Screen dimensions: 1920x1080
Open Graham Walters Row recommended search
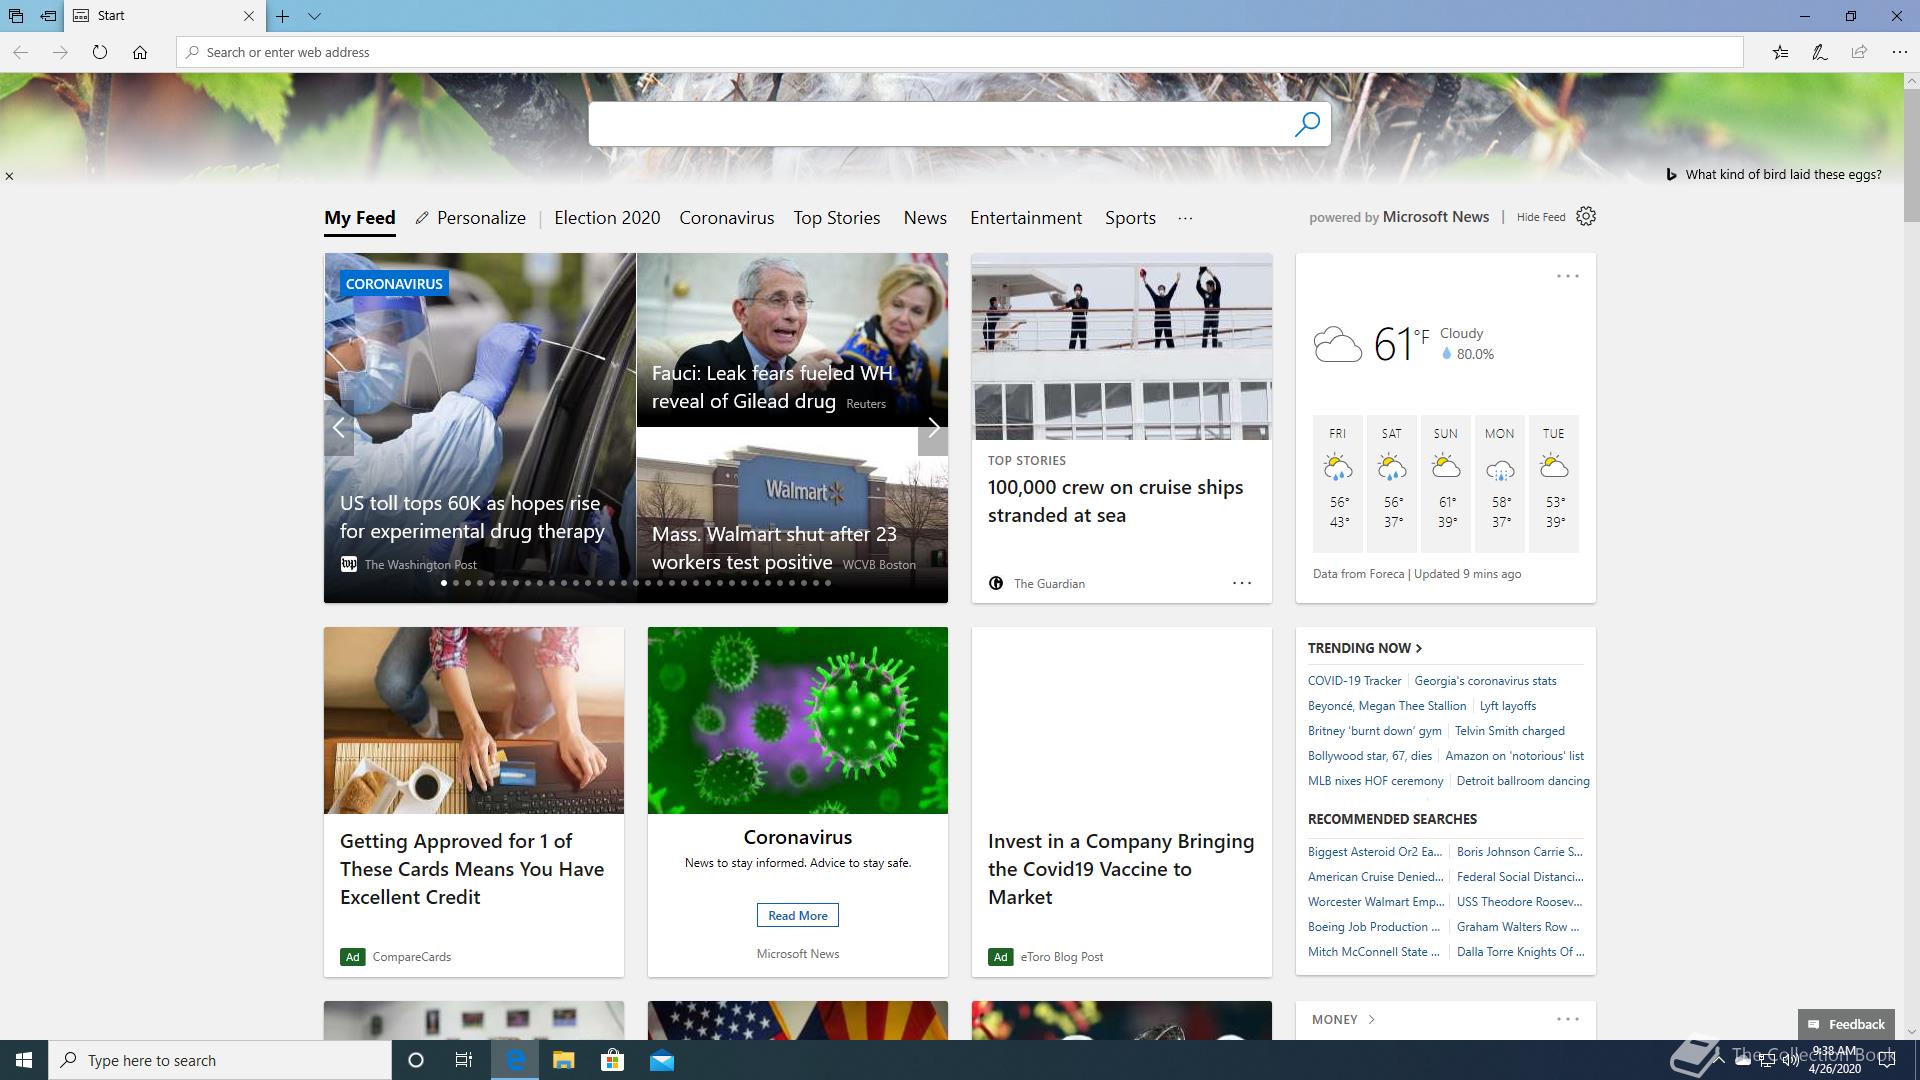coord(1518,927)
